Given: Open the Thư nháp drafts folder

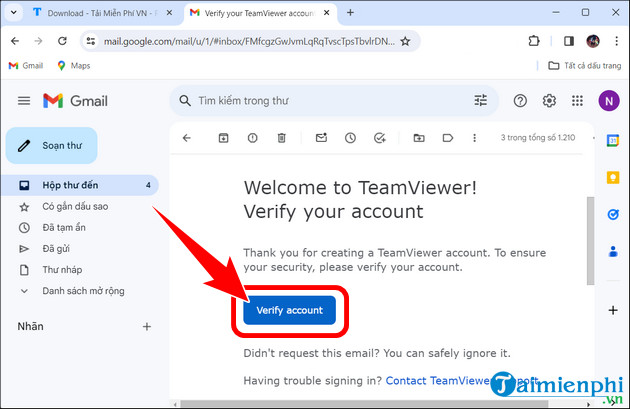Looking at the screenshot, I should [x=62, y=270].
